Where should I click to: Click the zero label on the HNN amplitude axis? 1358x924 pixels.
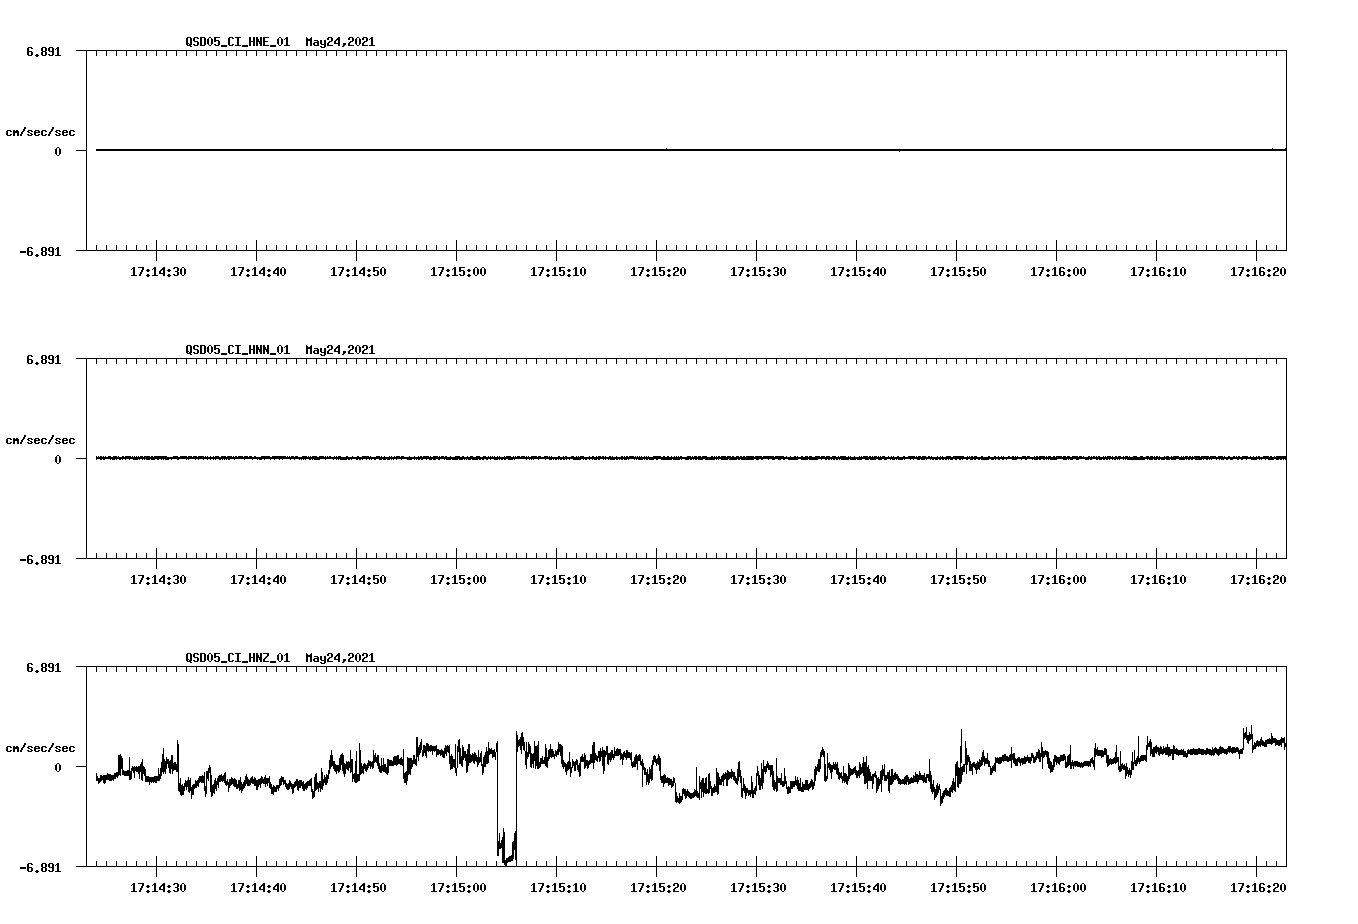[x=59, y=458]
